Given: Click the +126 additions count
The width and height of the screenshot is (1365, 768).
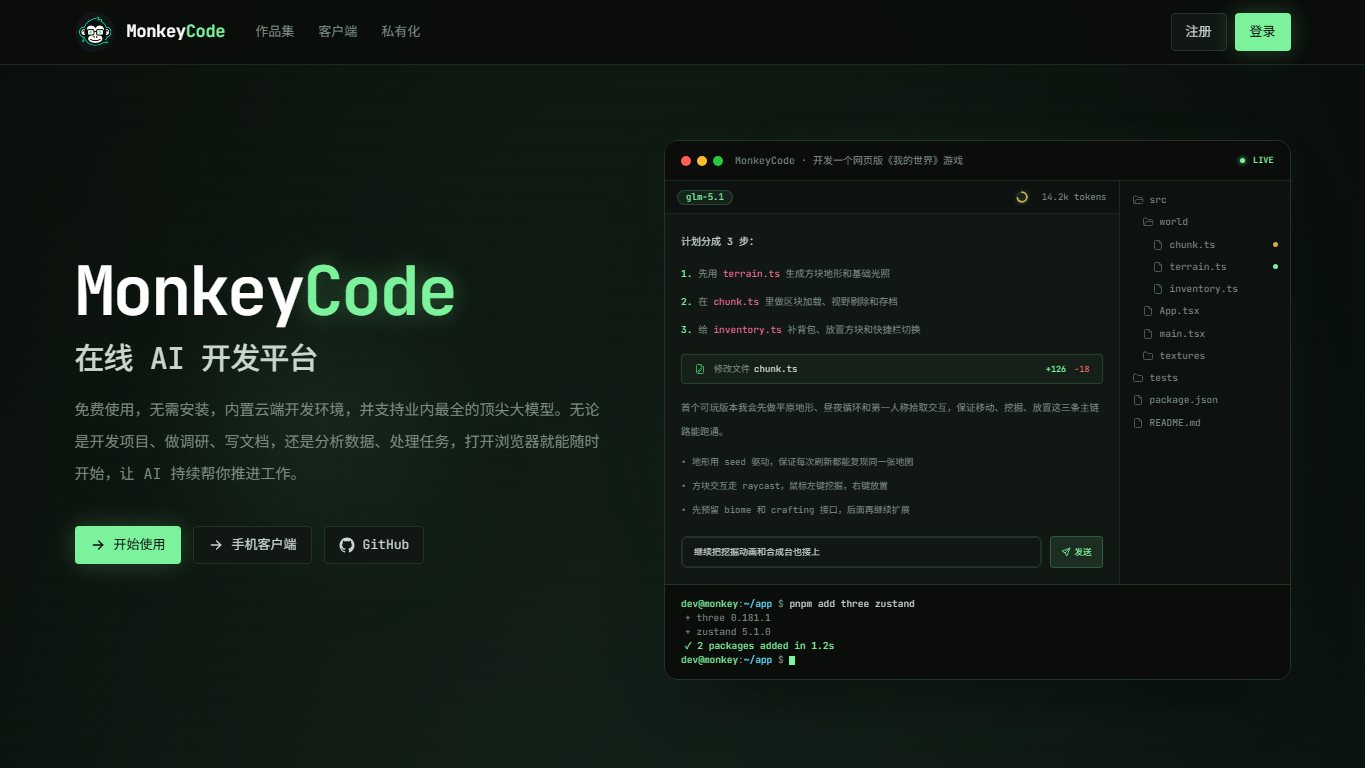Looking at the screenshot, I should pyautogui.click(x=1056, y=369).
